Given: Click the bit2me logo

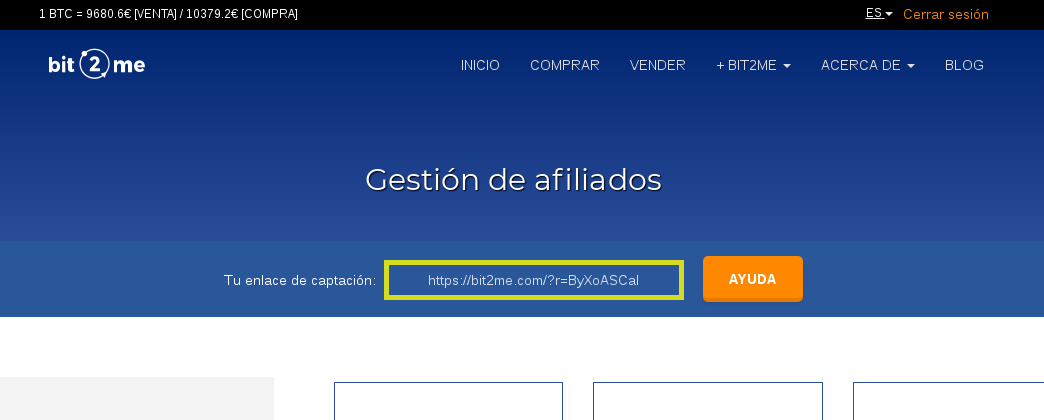Looking at the screenshot, I should 97,65.
